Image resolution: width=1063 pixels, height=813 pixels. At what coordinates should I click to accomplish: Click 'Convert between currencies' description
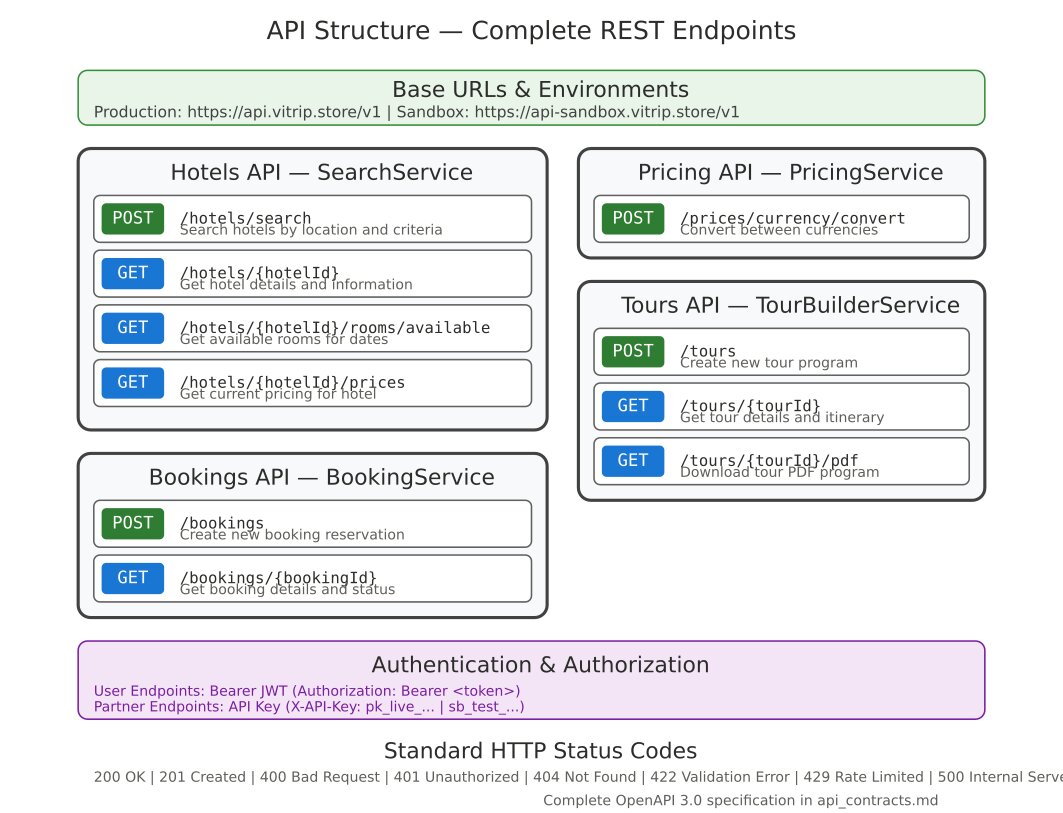[x=779, y=230]
